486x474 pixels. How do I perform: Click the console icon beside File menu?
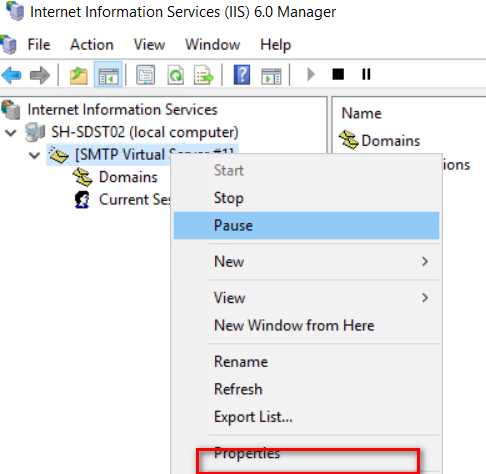coord(8,44)
